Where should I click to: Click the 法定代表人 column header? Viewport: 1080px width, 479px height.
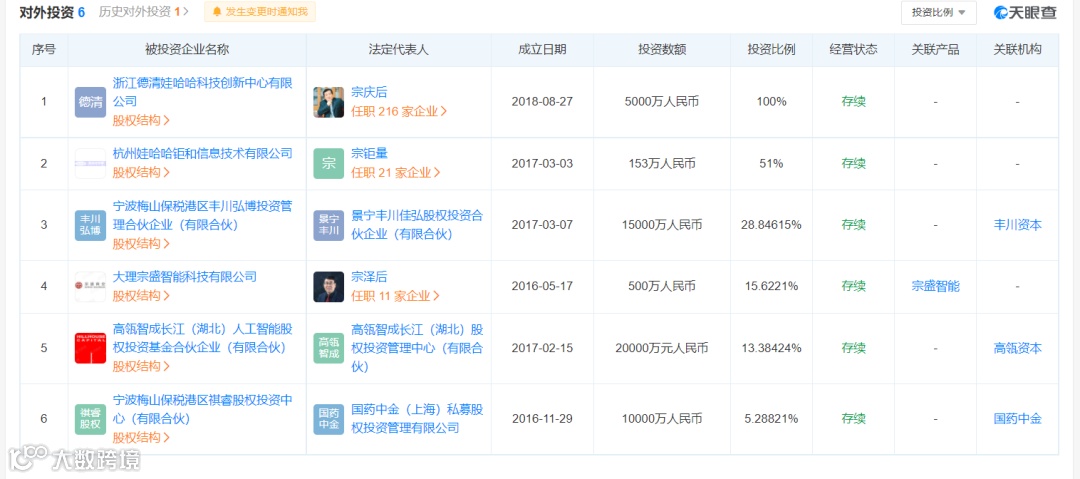399,50
